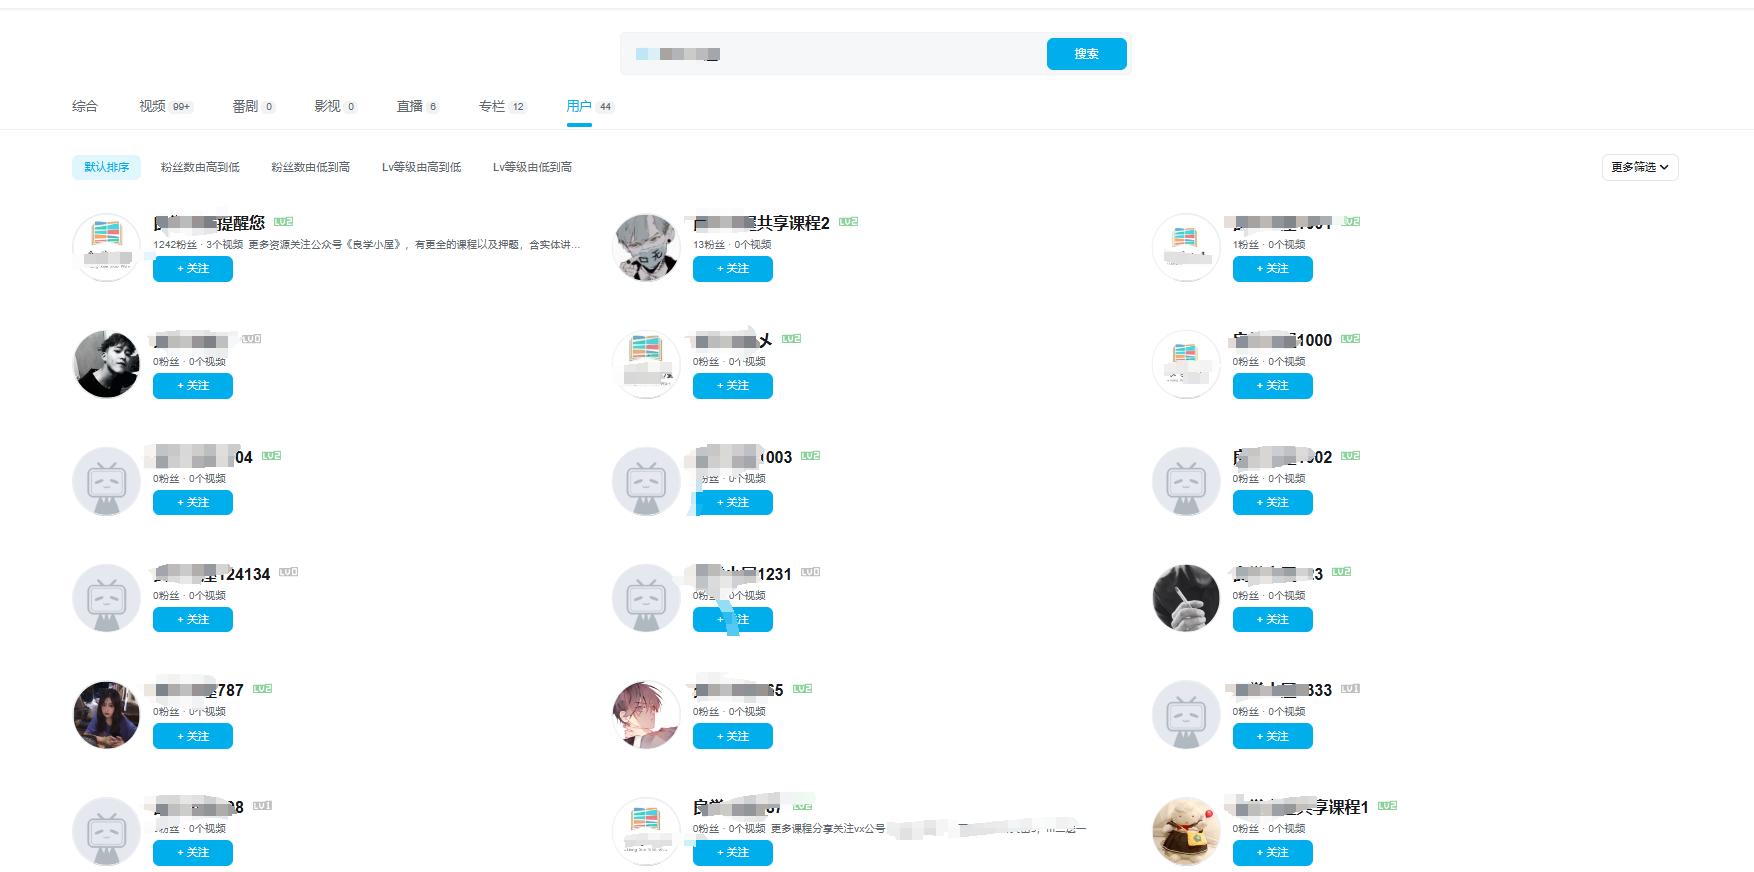Open profile name ending in 享课程1

tap(1301, 807)
